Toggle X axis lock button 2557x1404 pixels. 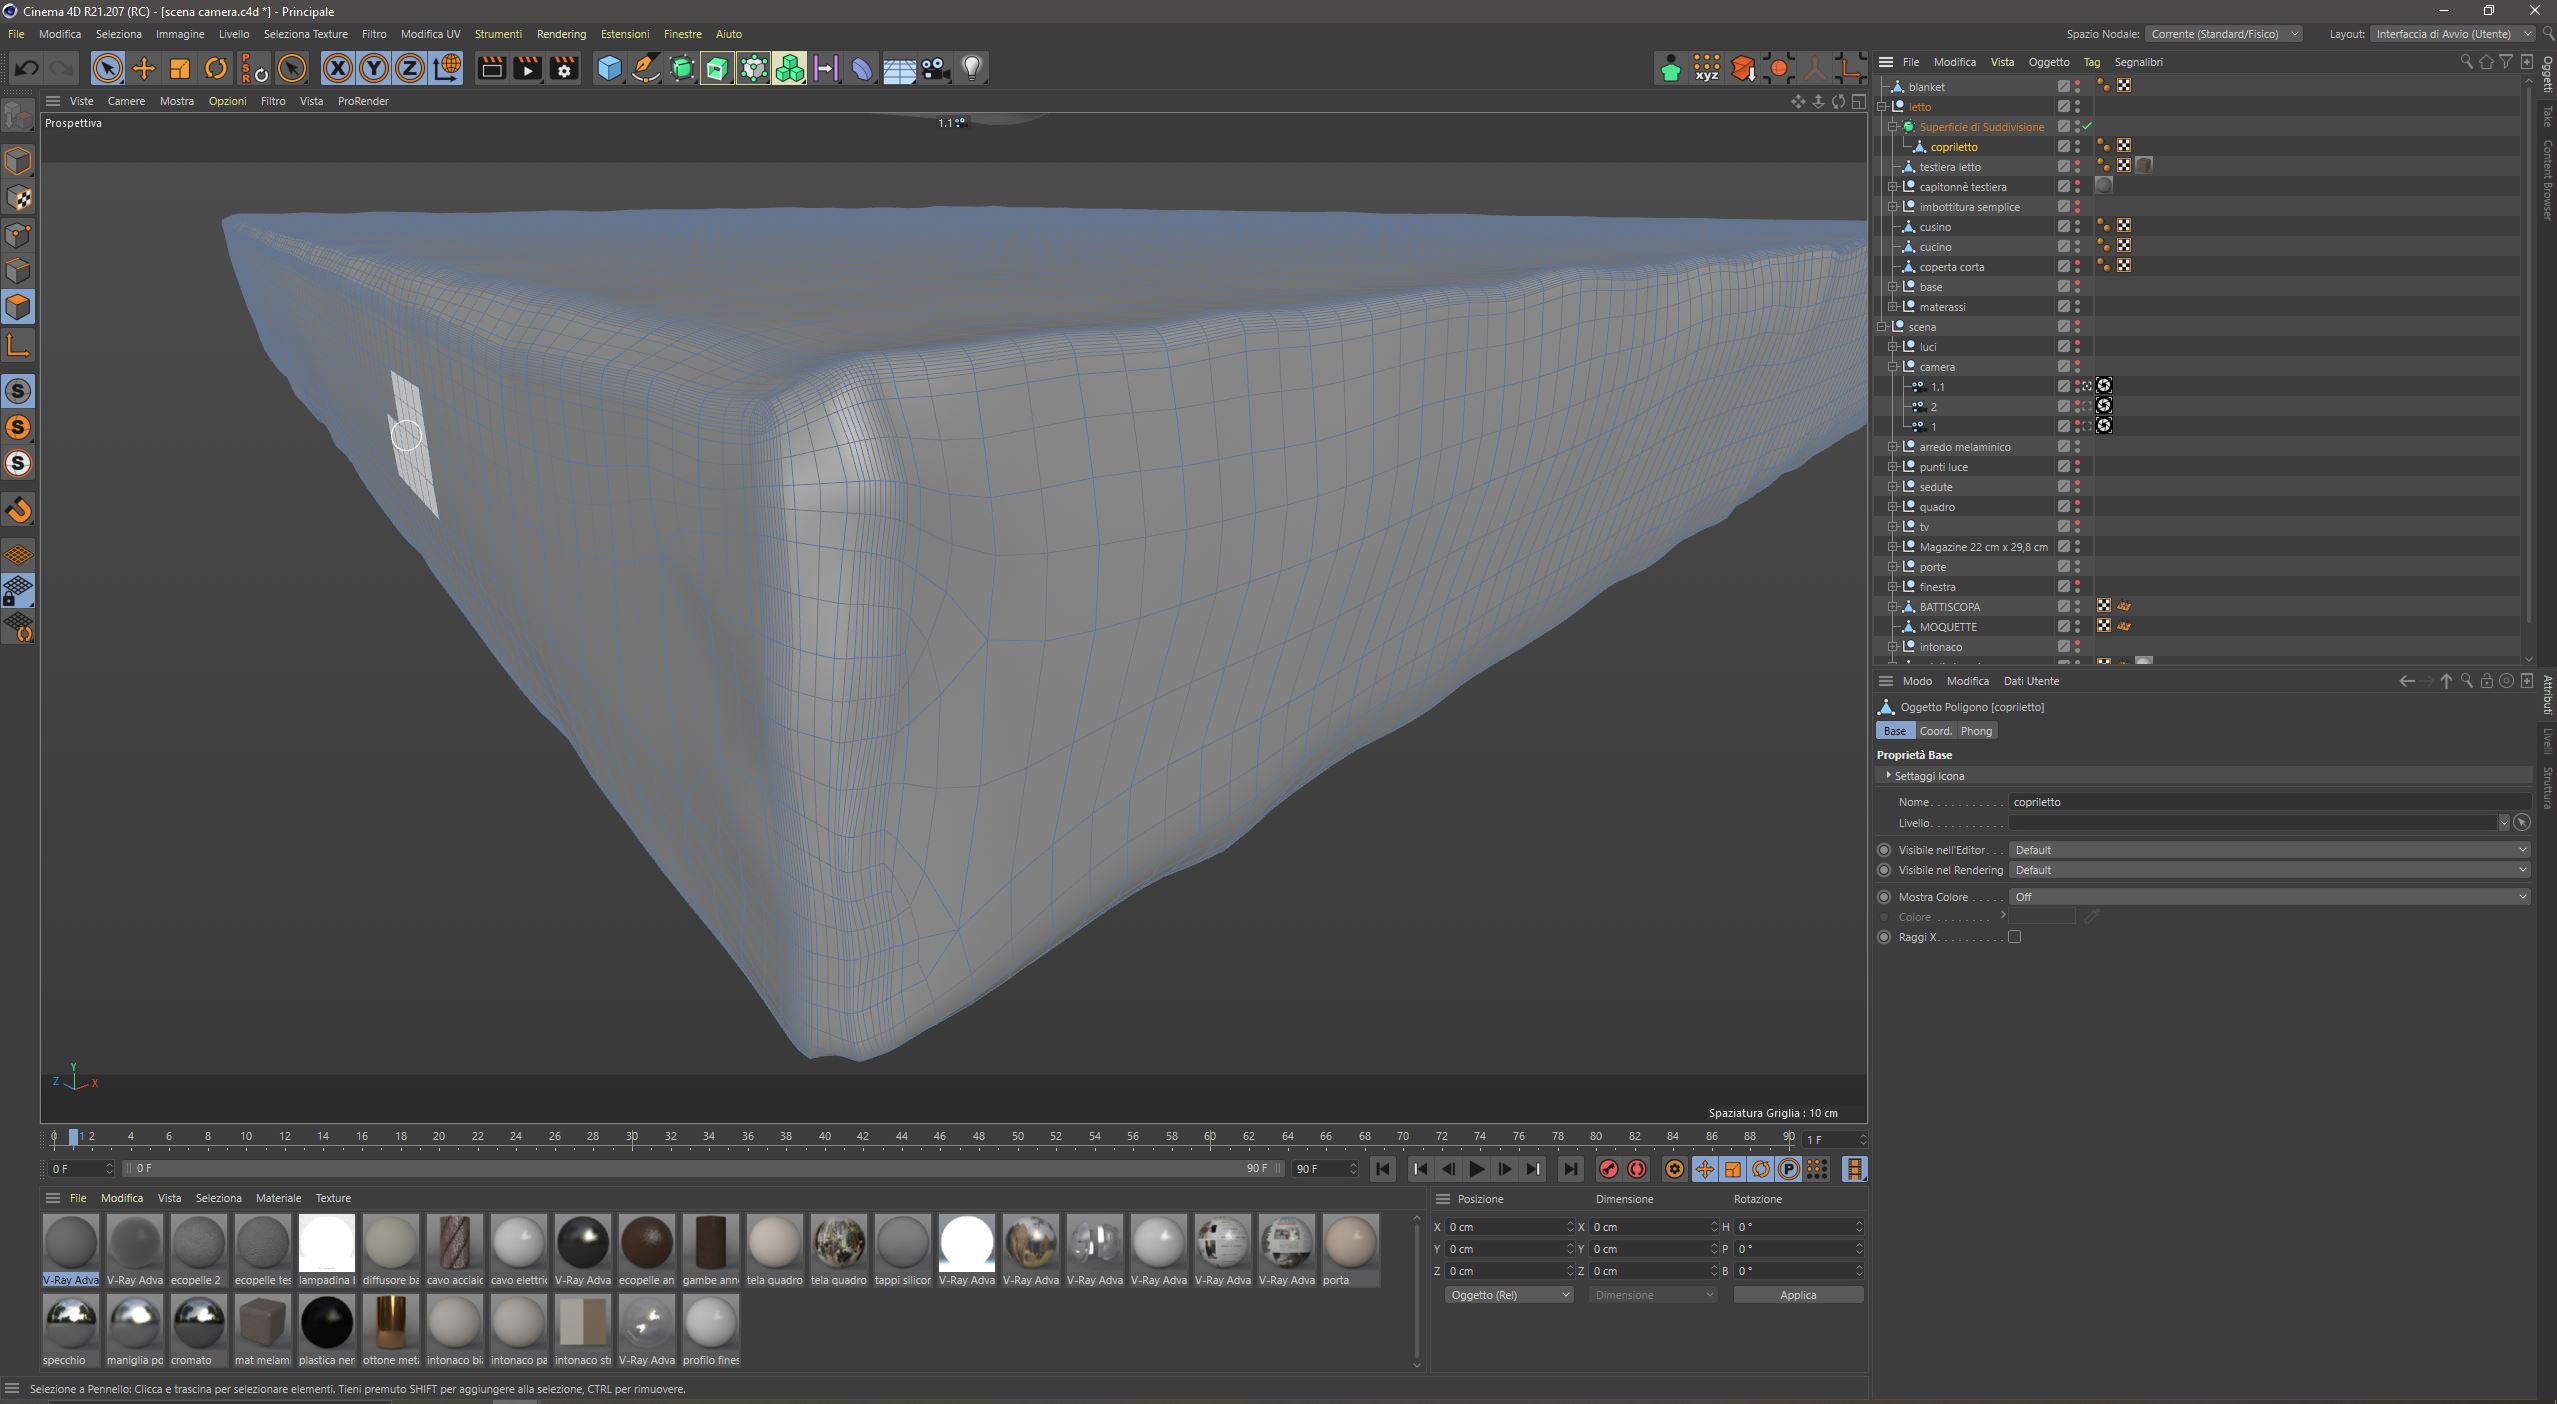coord(338,68)
